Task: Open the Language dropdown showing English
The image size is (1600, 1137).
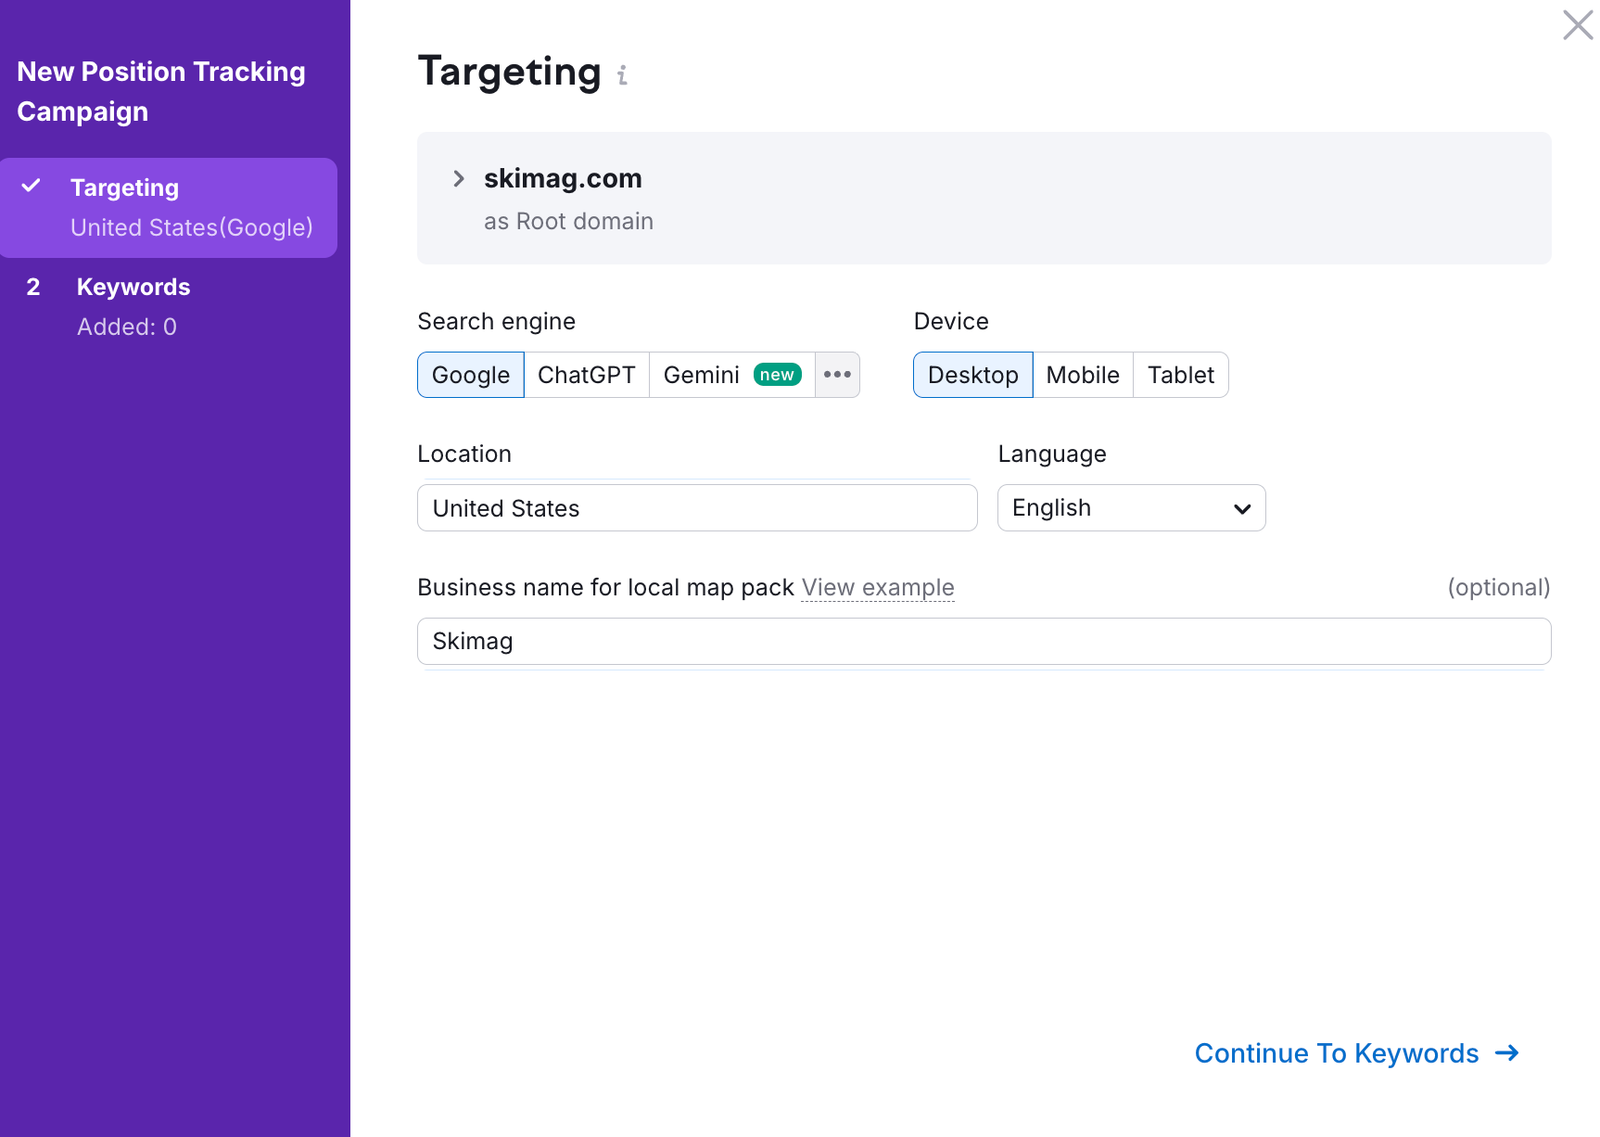Action: (x=1131, y=508)
